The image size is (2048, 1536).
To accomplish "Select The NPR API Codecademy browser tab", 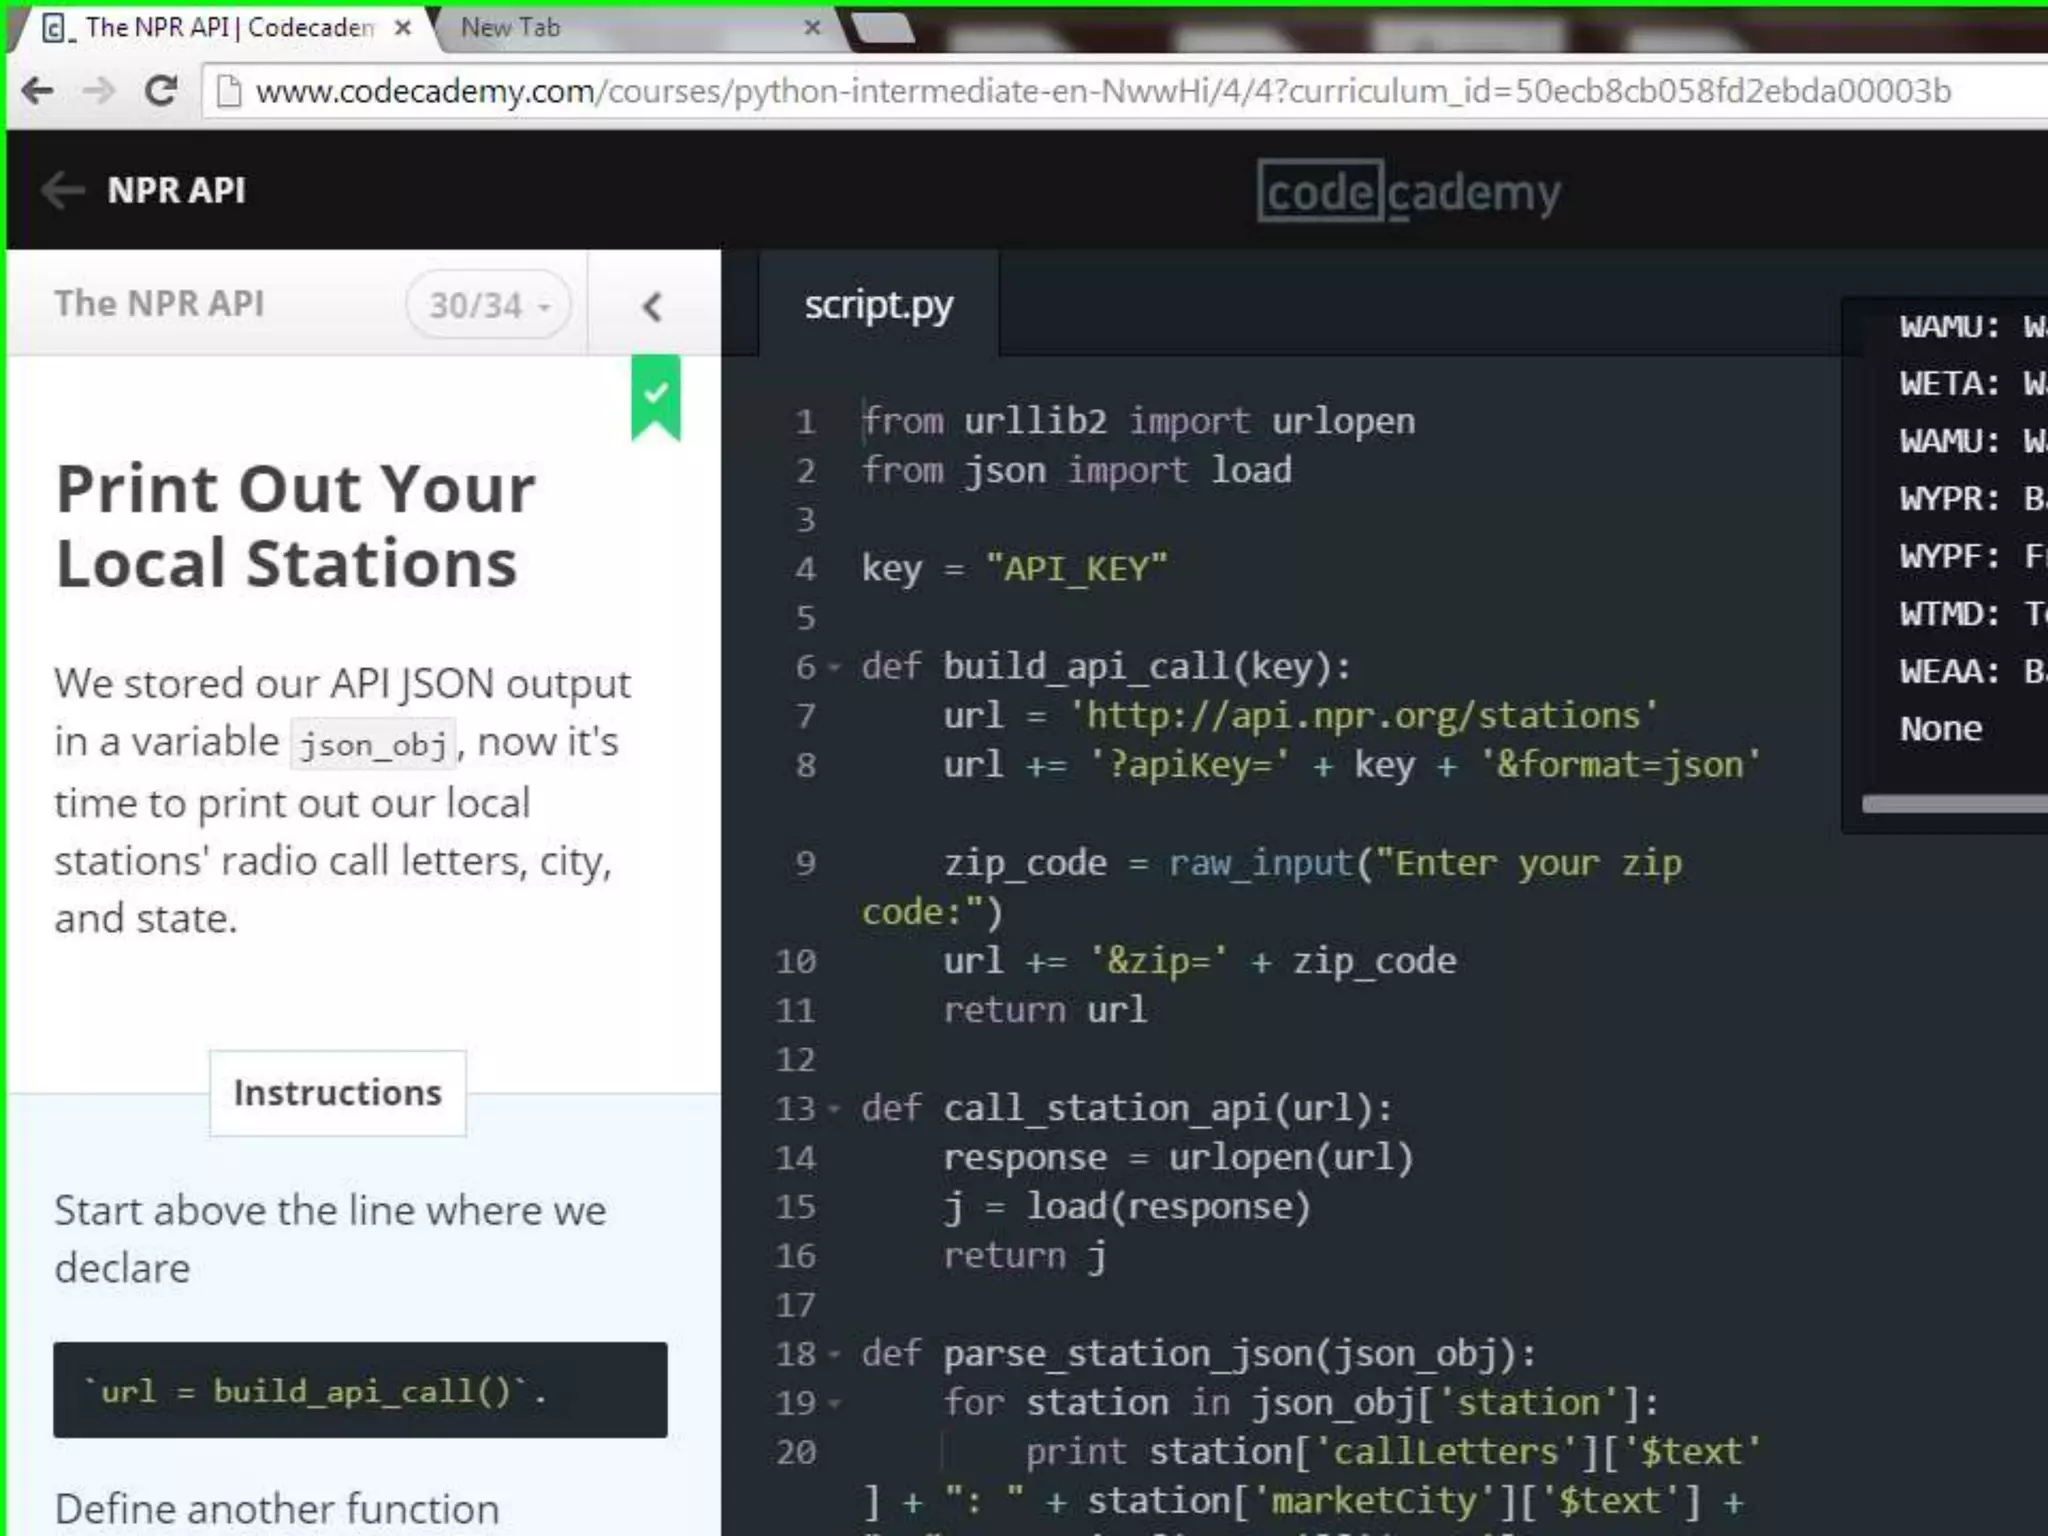I will click(225, 28).
